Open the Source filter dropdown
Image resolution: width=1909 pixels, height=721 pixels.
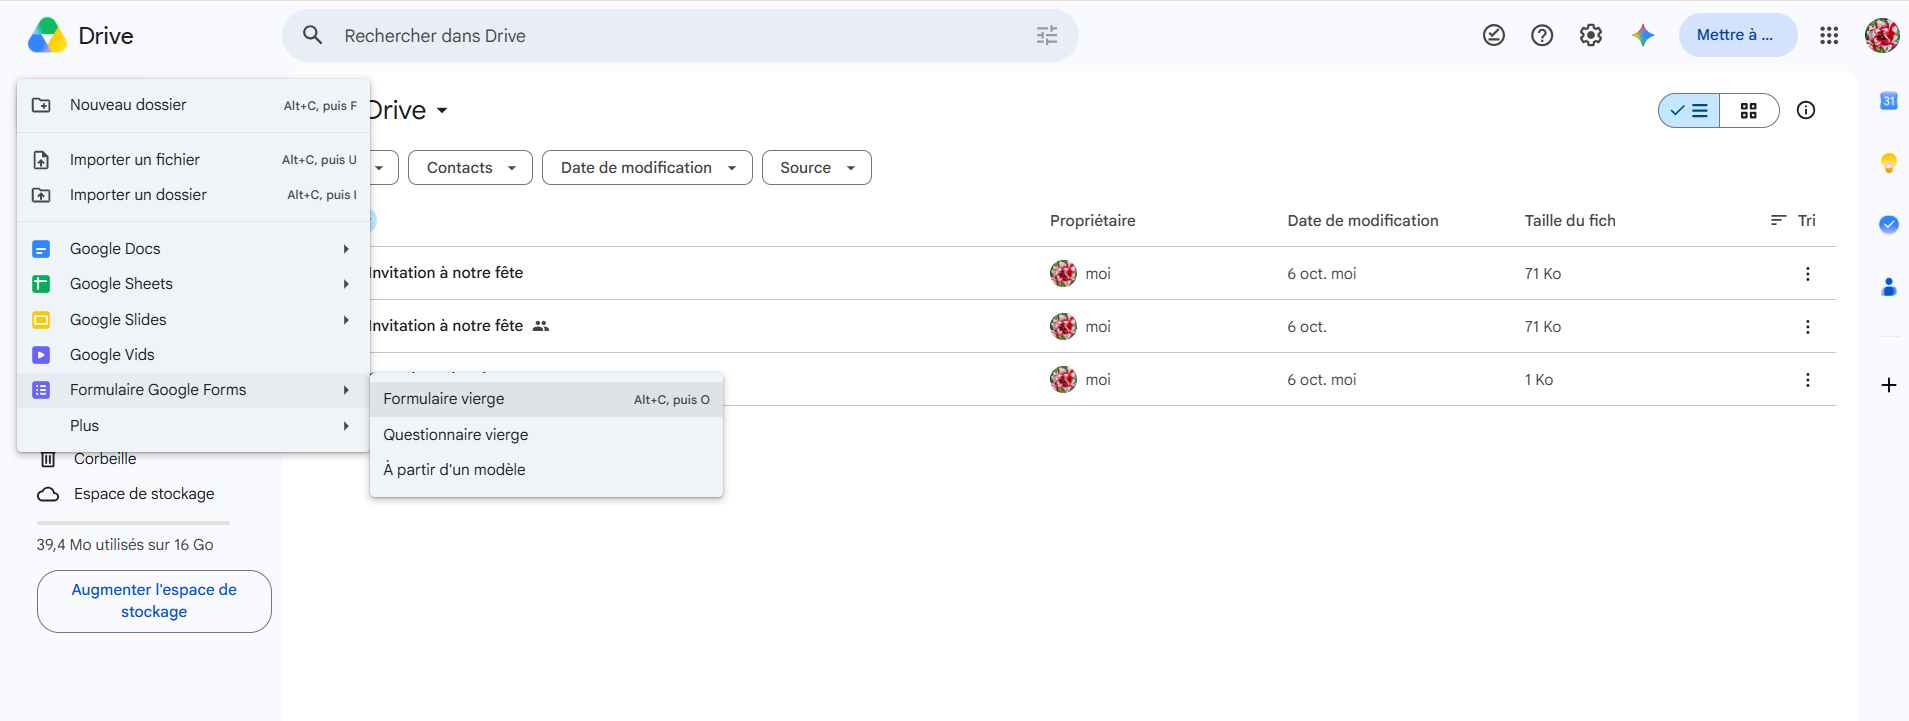tap(817, 168)
